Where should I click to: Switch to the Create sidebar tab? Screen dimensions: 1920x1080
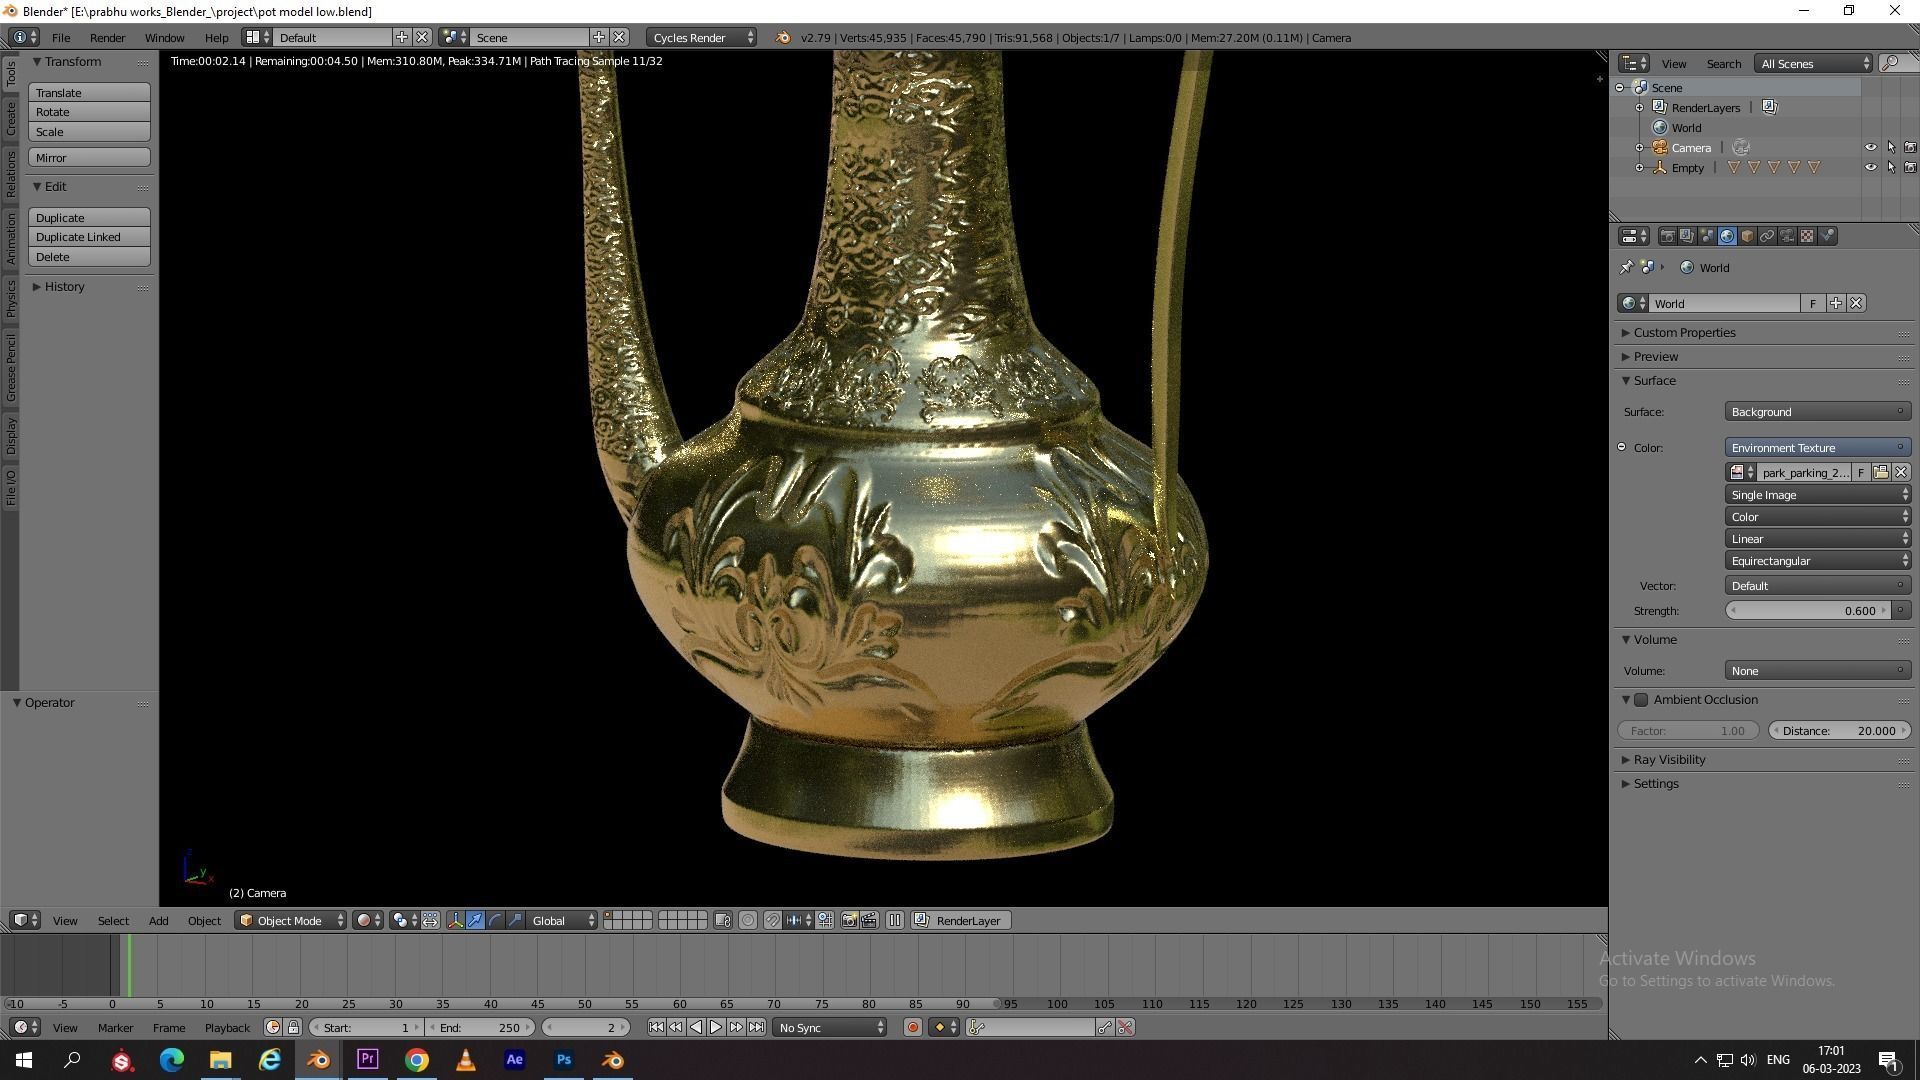[x=11, y=119]
